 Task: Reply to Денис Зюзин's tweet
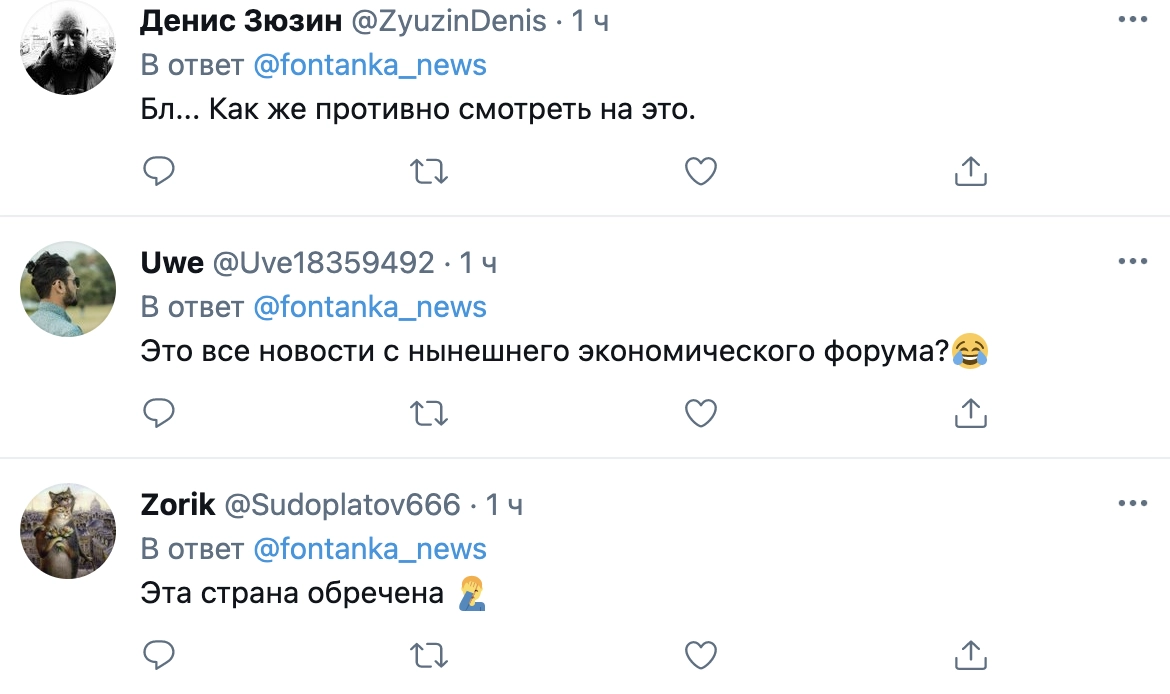159,171
